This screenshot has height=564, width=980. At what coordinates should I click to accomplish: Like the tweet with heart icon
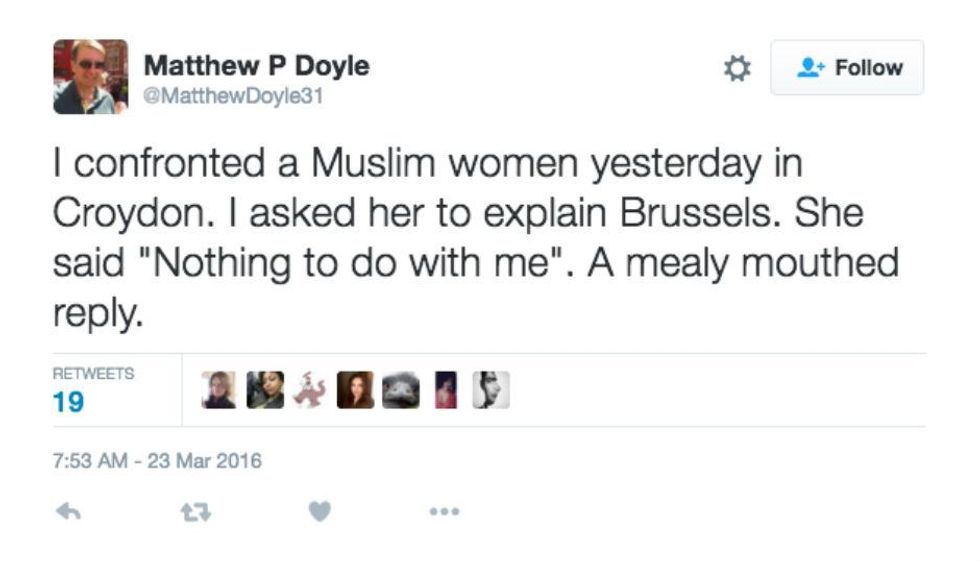coord(319,511)
